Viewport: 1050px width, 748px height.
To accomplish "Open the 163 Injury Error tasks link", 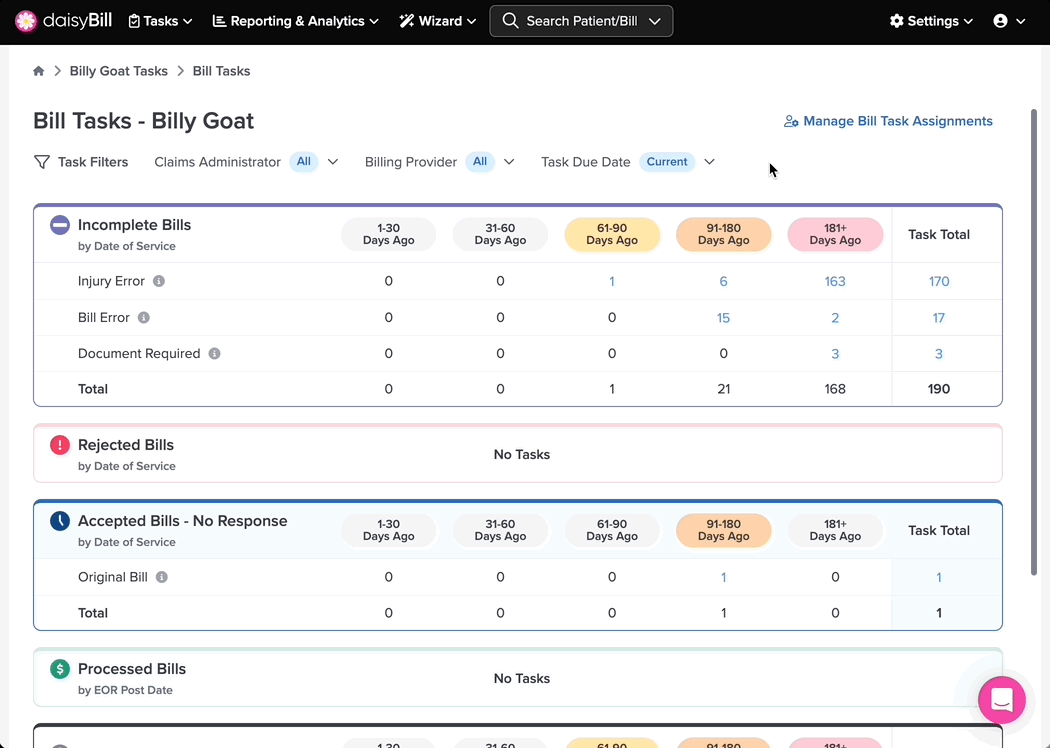I will 835,281.
